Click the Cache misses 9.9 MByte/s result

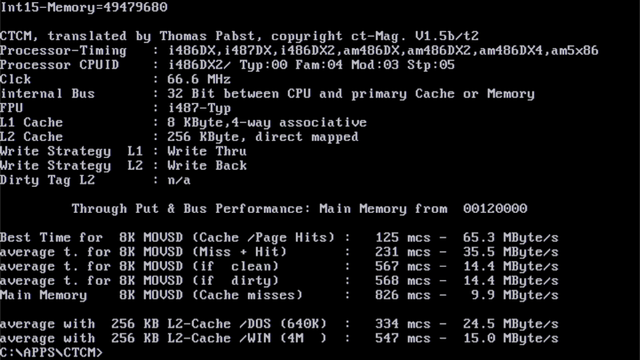[514, 295]
